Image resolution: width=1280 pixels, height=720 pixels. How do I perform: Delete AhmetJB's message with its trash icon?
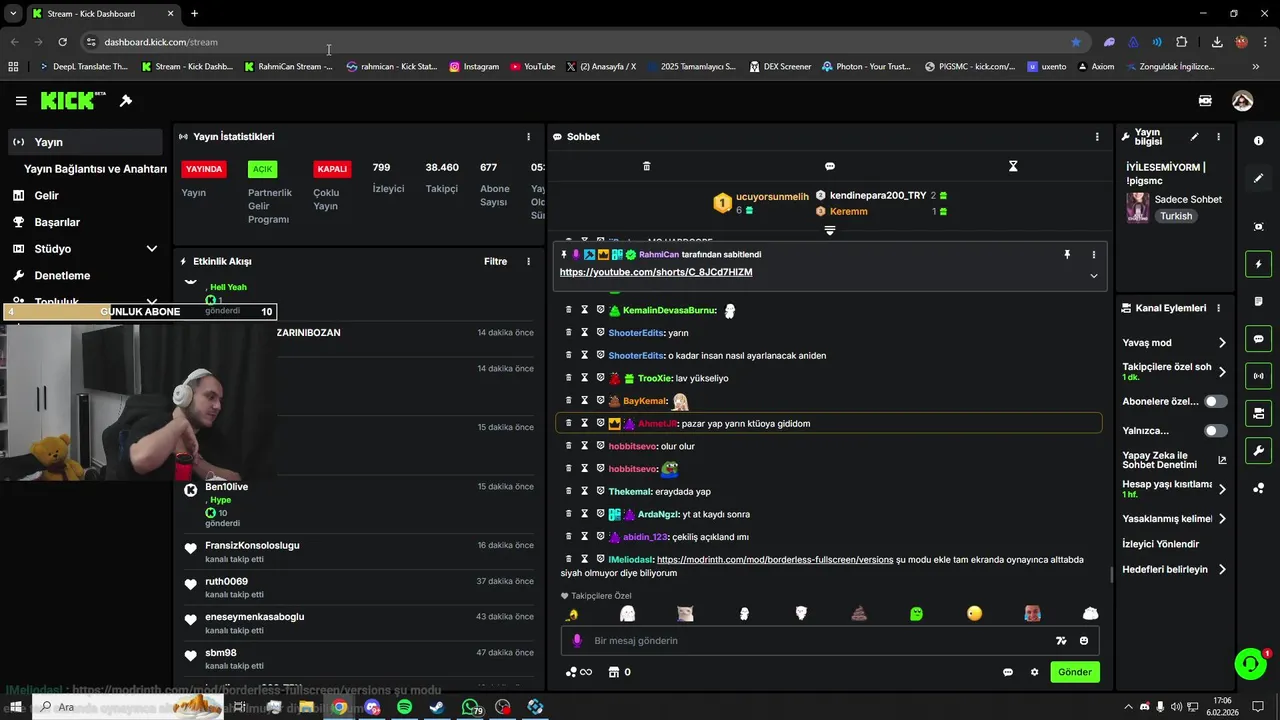pyautogui.click(x=569, y=423)
